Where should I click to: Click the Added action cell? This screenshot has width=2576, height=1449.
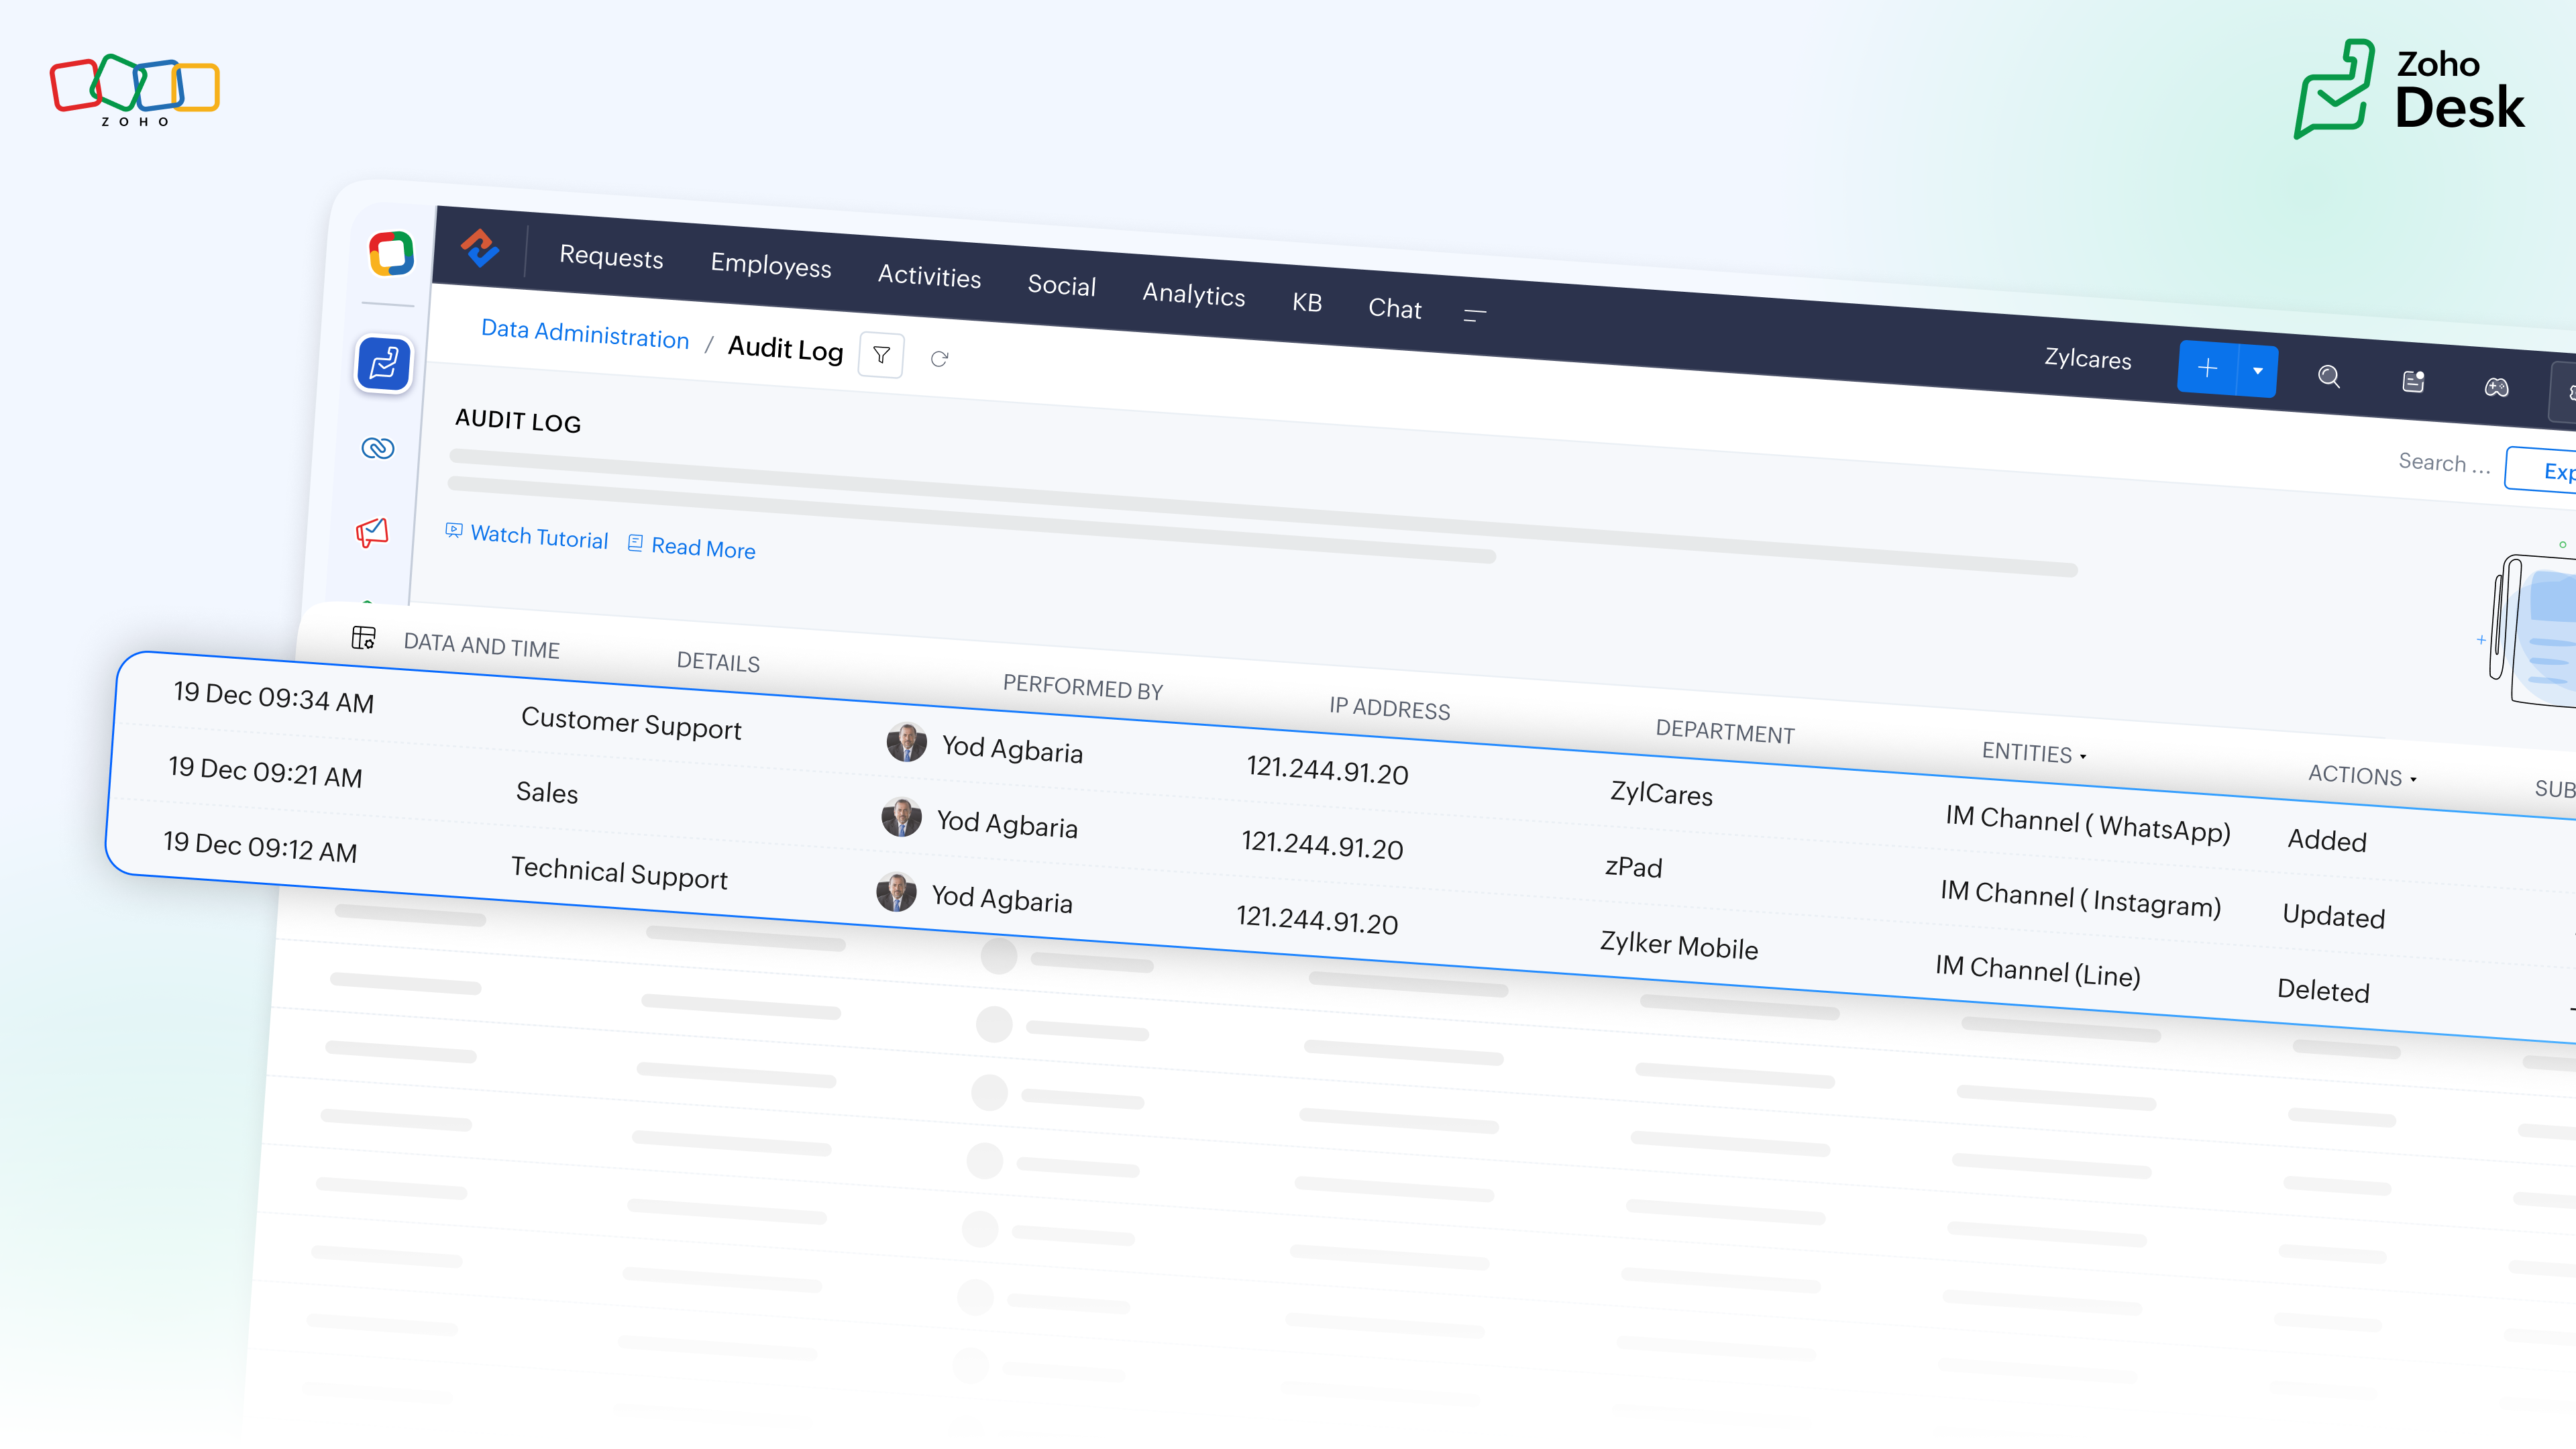pyautogui.click(x=2327, y=841)
